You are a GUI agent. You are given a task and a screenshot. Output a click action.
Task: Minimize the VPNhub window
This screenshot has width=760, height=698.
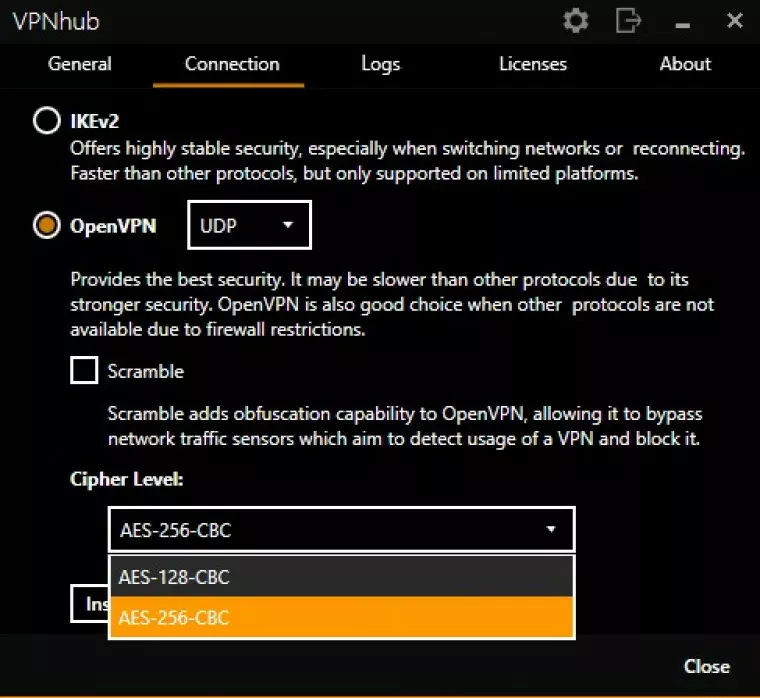682,22
